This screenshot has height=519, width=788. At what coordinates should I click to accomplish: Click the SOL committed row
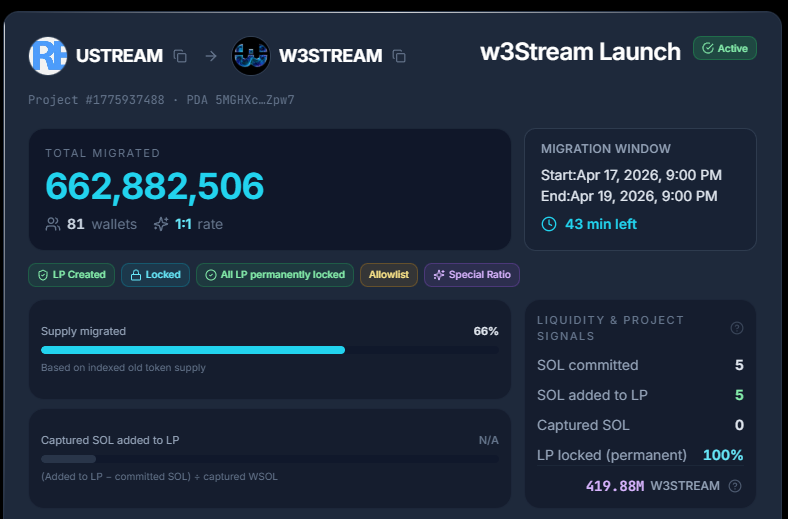click(640, 365)
